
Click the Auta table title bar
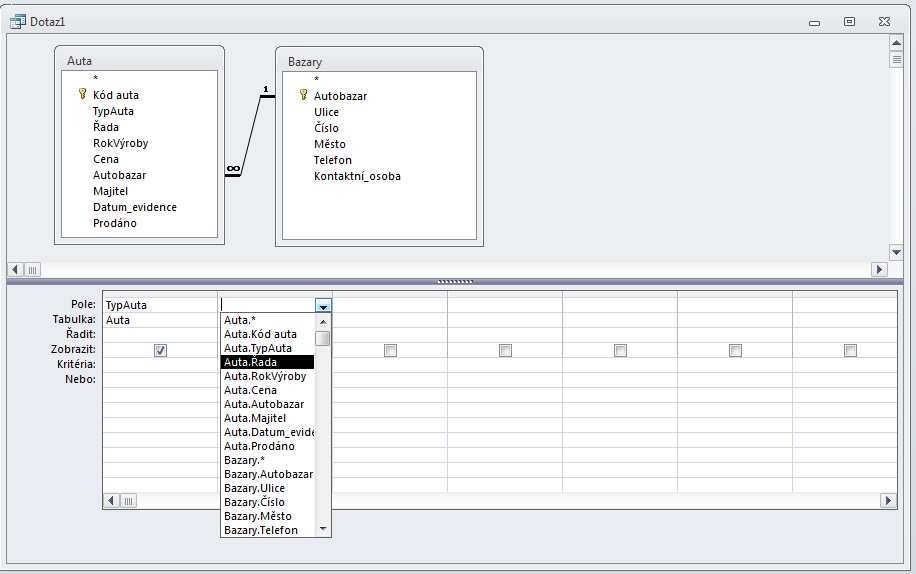[x=139, y=60]
